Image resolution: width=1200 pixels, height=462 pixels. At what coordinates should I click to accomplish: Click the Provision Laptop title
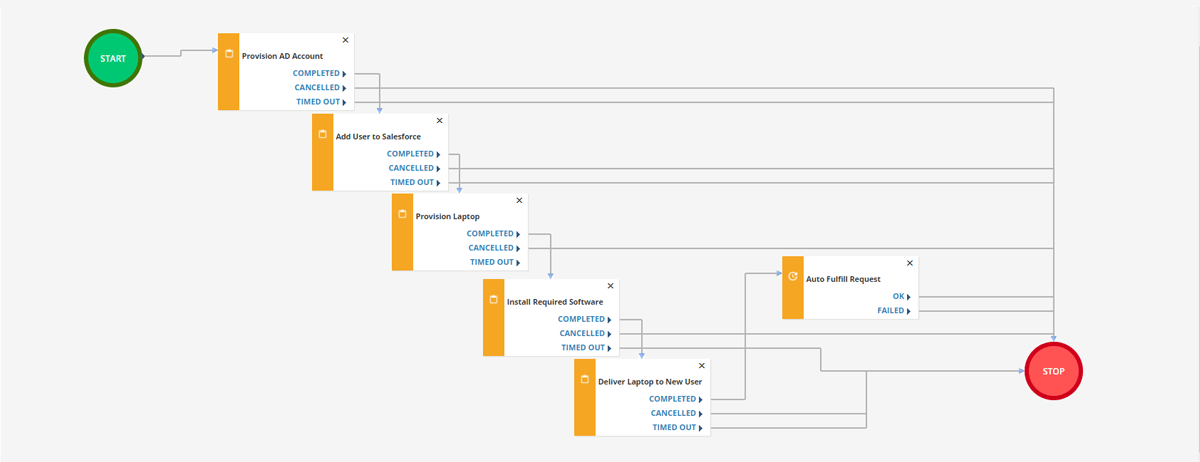pos(447,216)
